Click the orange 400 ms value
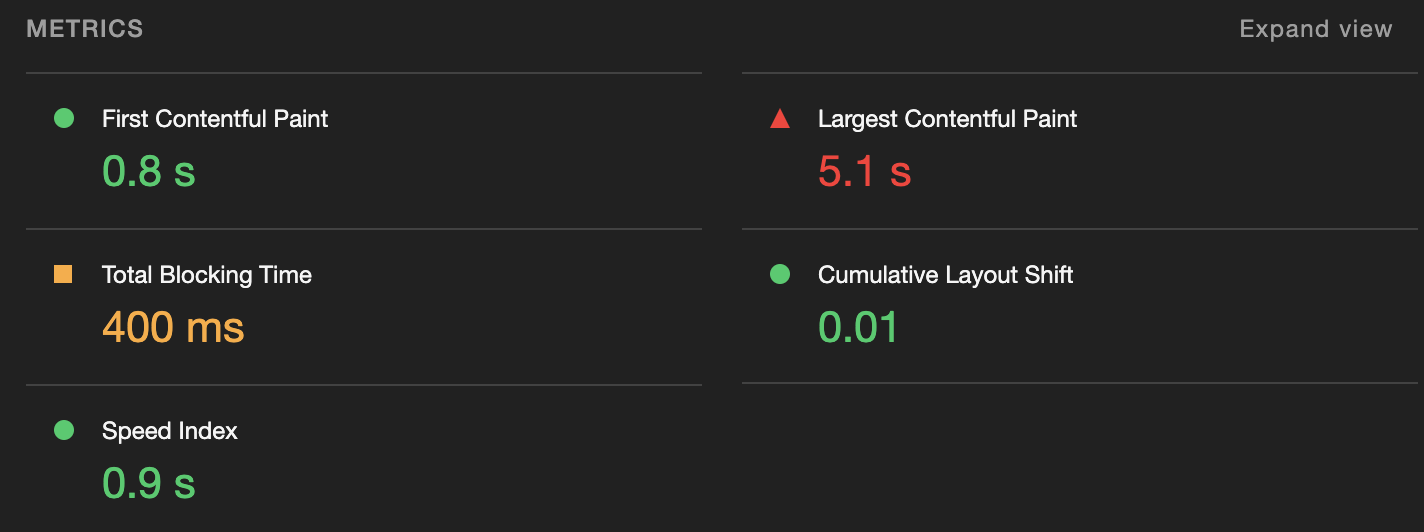The height and width of the screenshot is (532, 1424). [x=173, y=328]
